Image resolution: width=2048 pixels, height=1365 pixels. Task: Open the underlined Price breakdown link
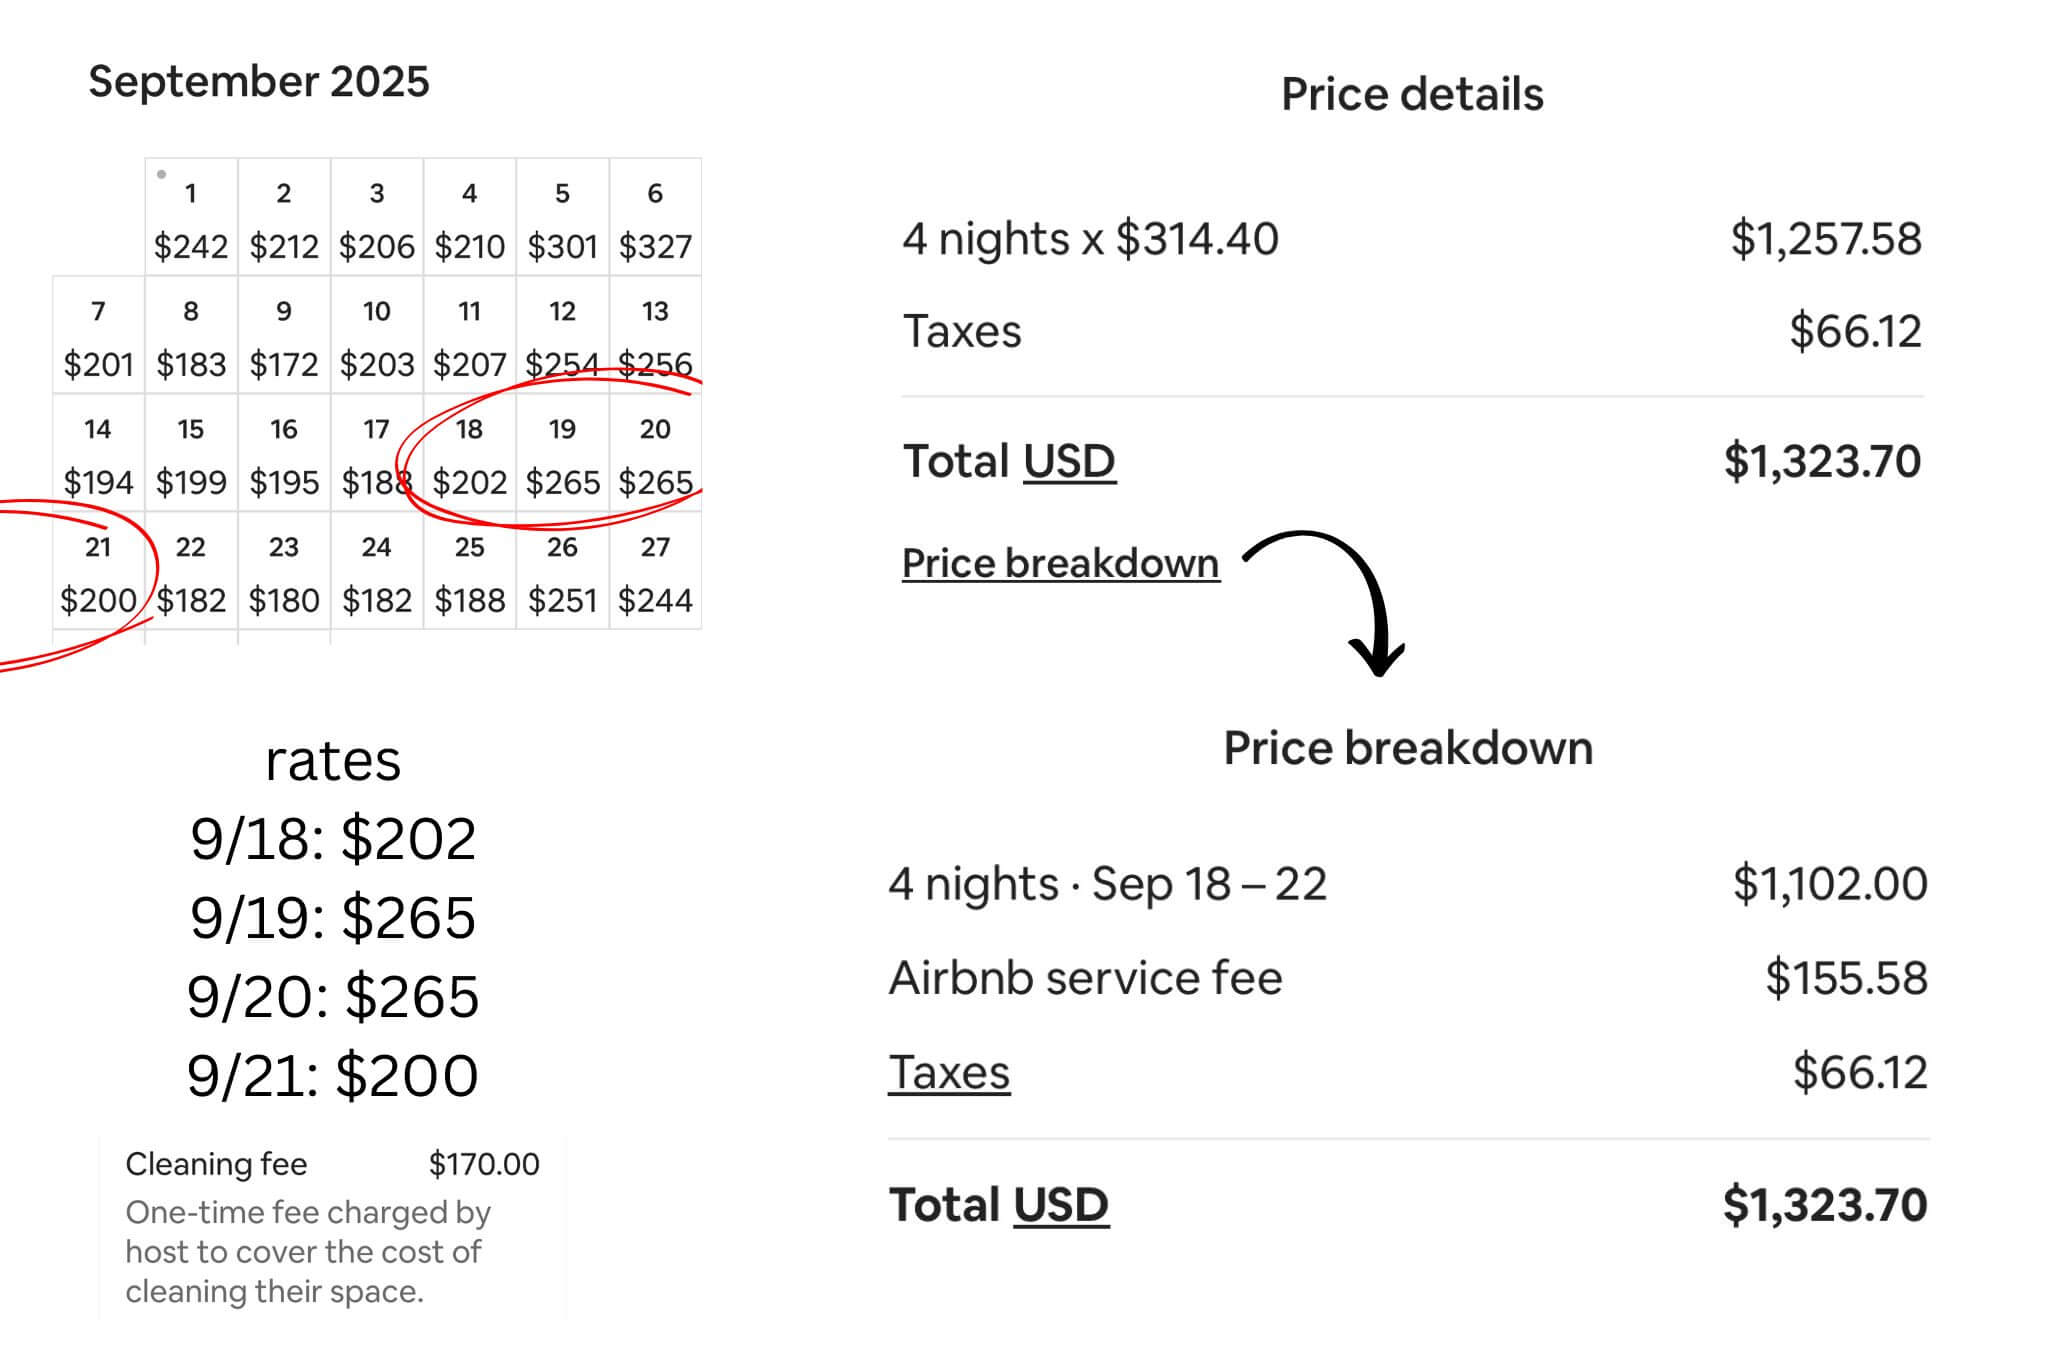click(x=1060, y=563)
